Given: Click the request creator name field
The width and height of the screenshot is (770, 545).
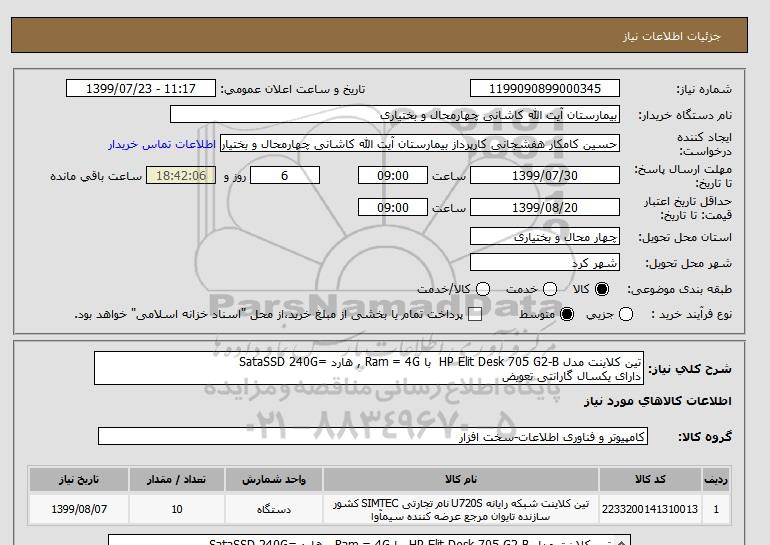Looking at the screenshot, I should tap(419, 144).
